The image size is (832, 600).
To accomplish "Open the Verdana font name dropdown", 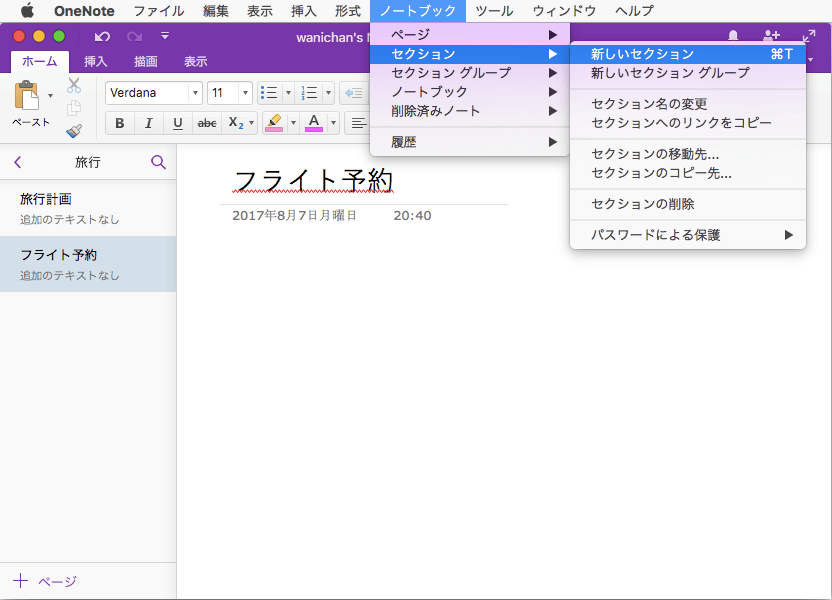I will pyautogui.click(x=195, y=93).
